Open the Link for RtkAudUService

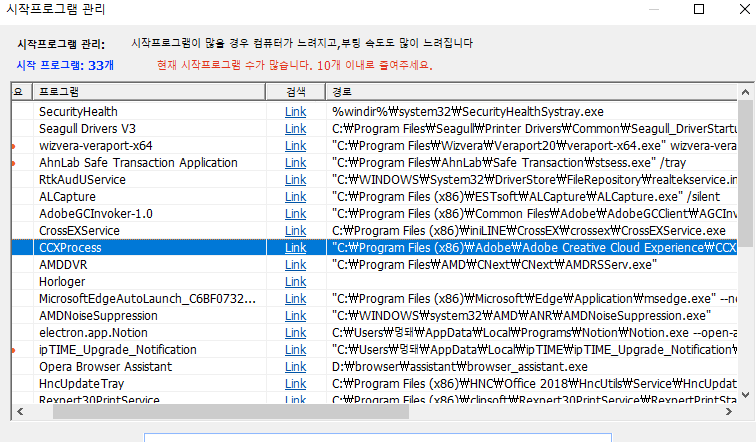click(x=295, y=180)
